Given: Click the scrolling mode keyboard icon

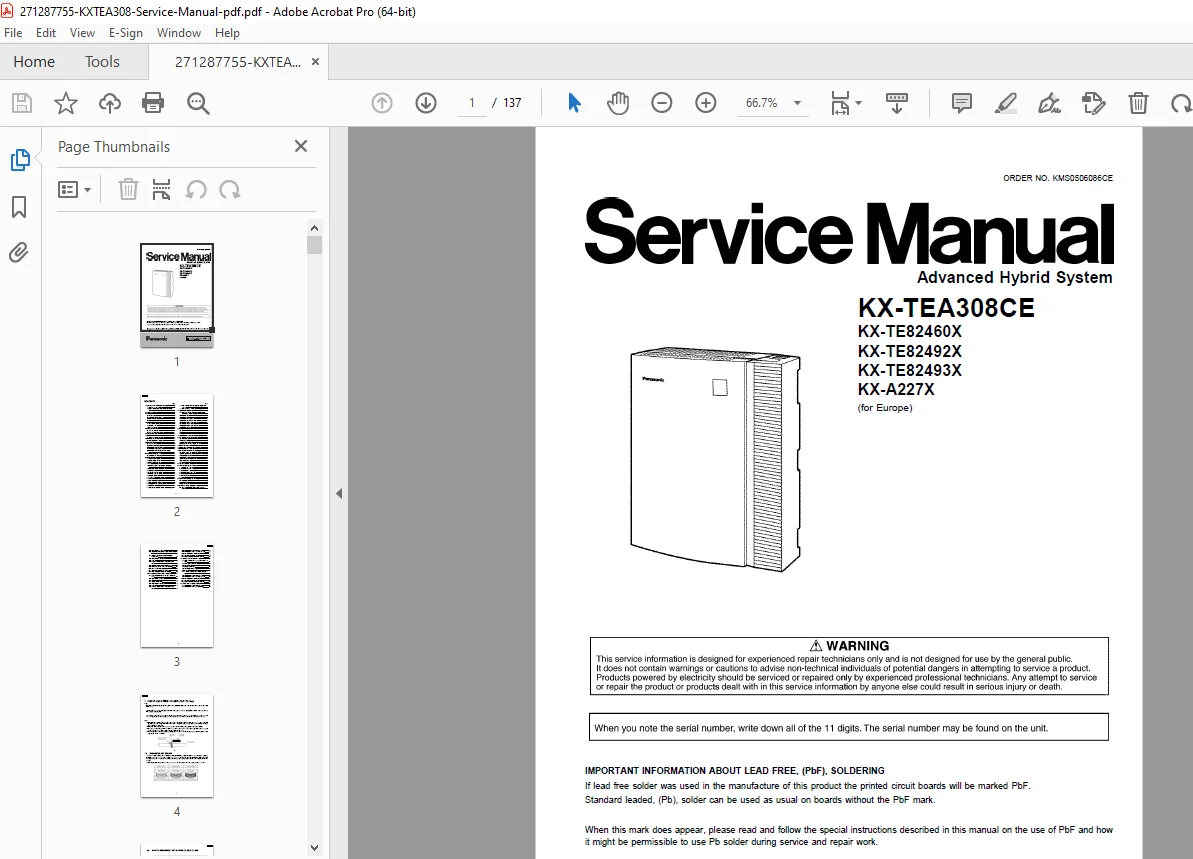Looking at the screenshot, I should (897, 103).
